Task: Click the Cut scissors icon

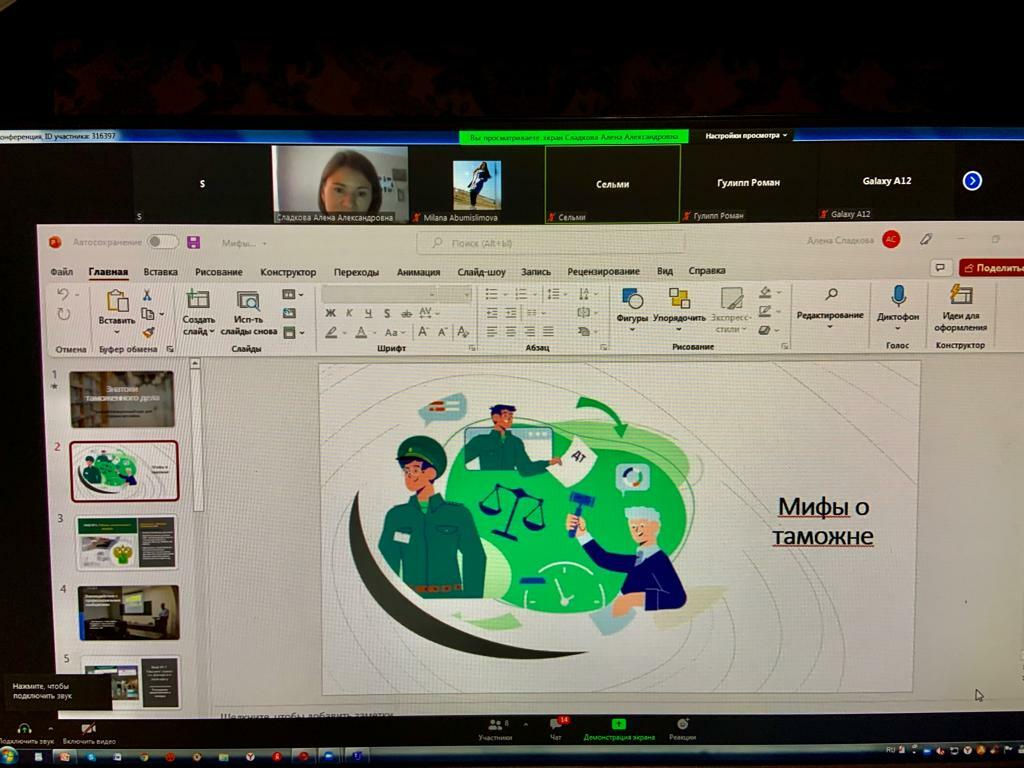Action: pos(147,295)
